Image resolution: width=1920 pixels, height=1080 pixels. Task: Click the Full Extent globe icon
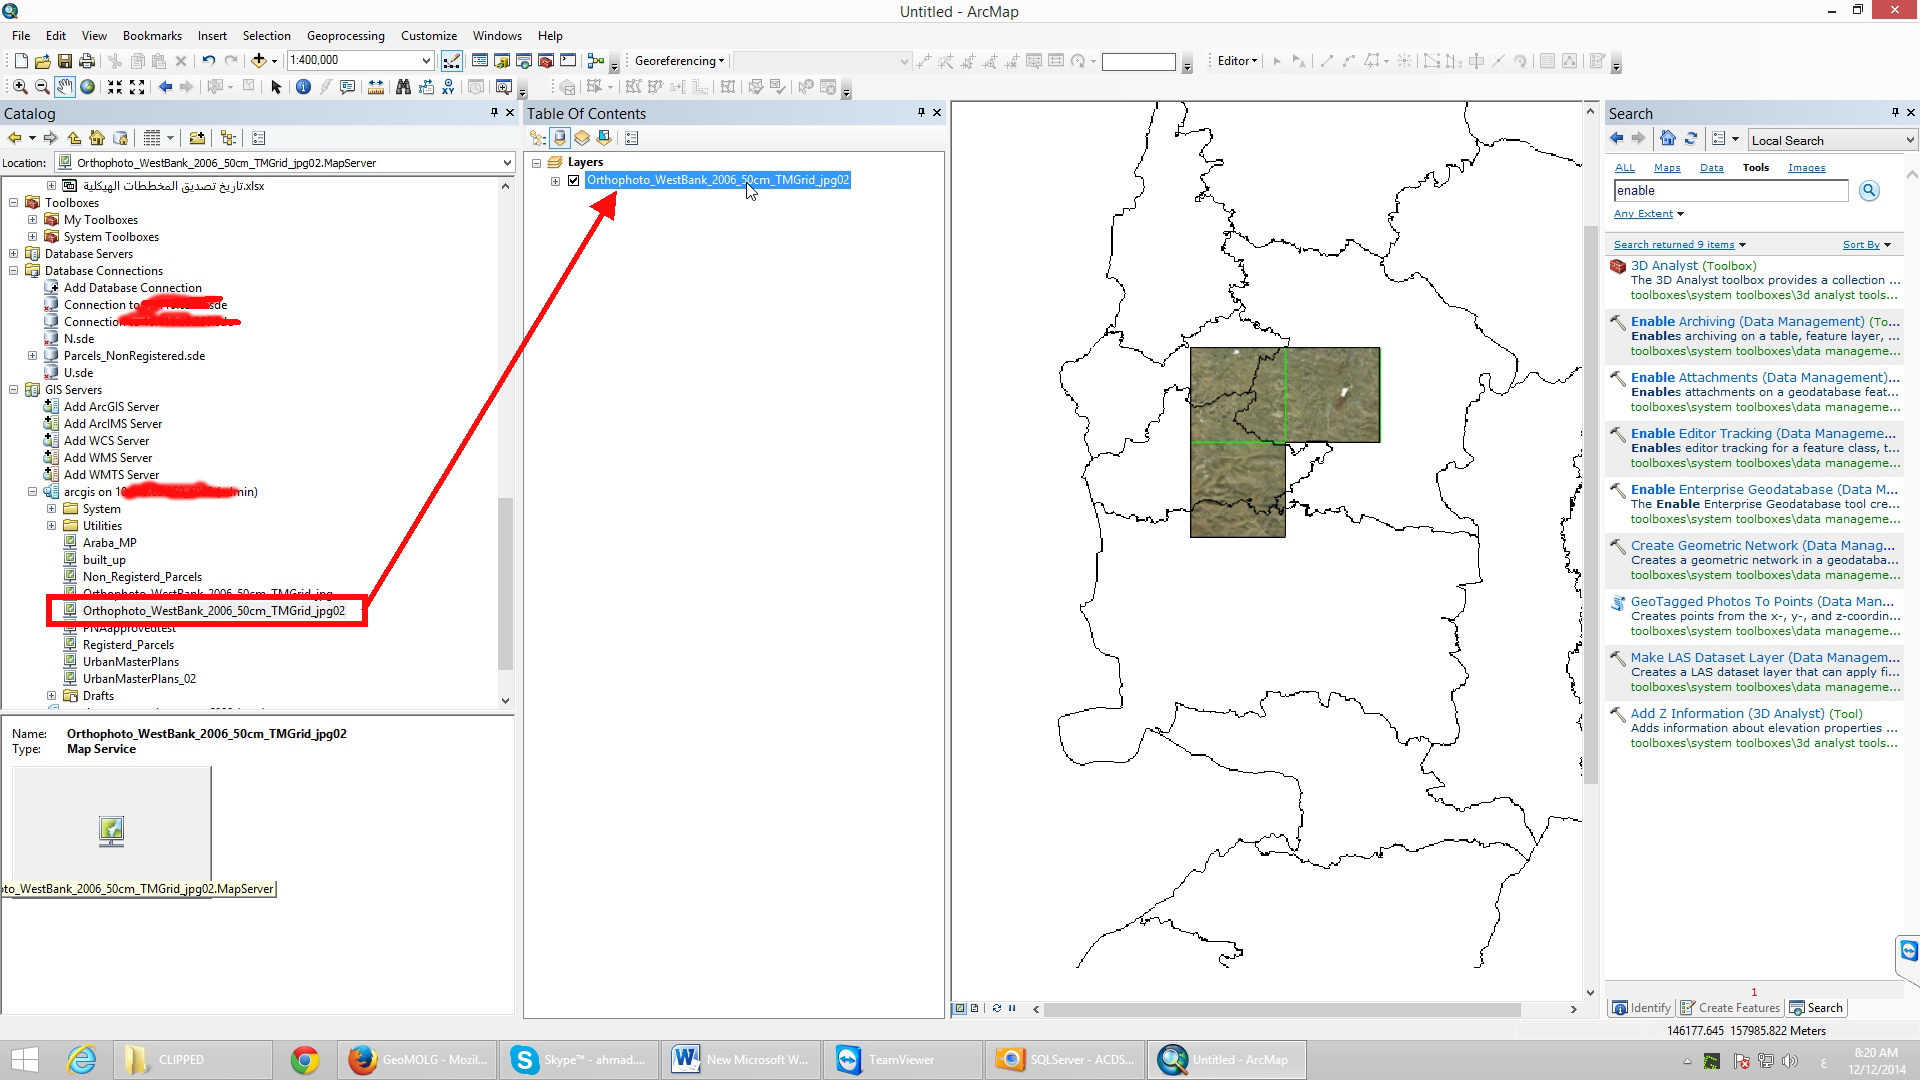coord(87,87)
